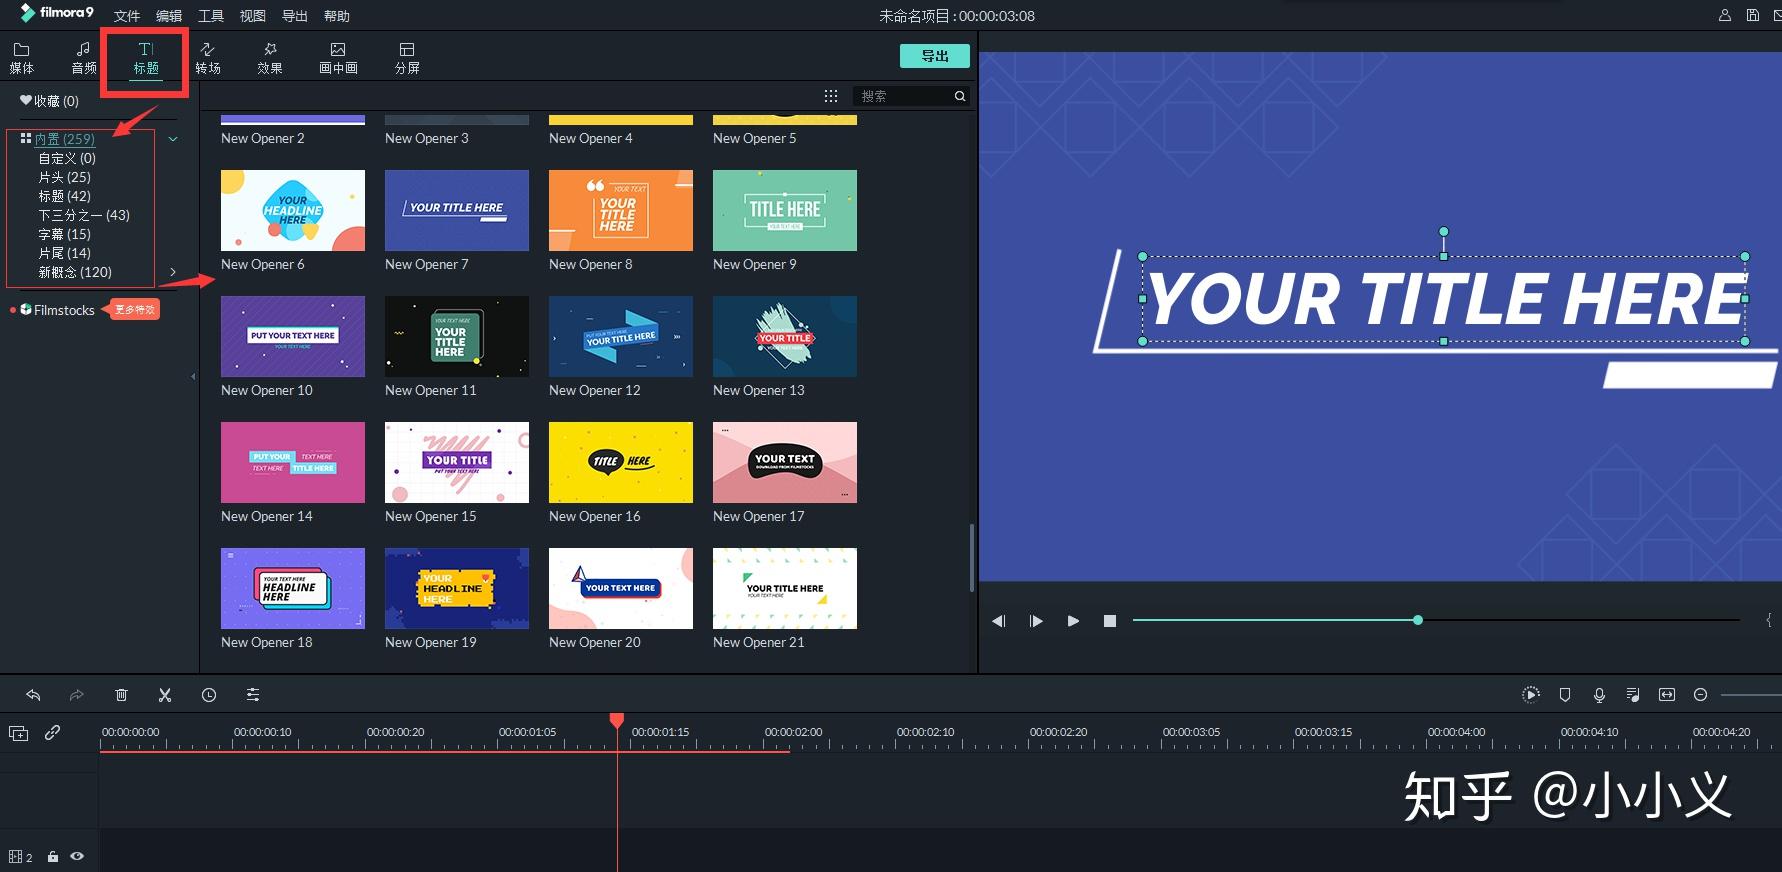Screen dimensions: 1782x872
Task: Collapse the 内置 category chevron
Action: [173, 139]
